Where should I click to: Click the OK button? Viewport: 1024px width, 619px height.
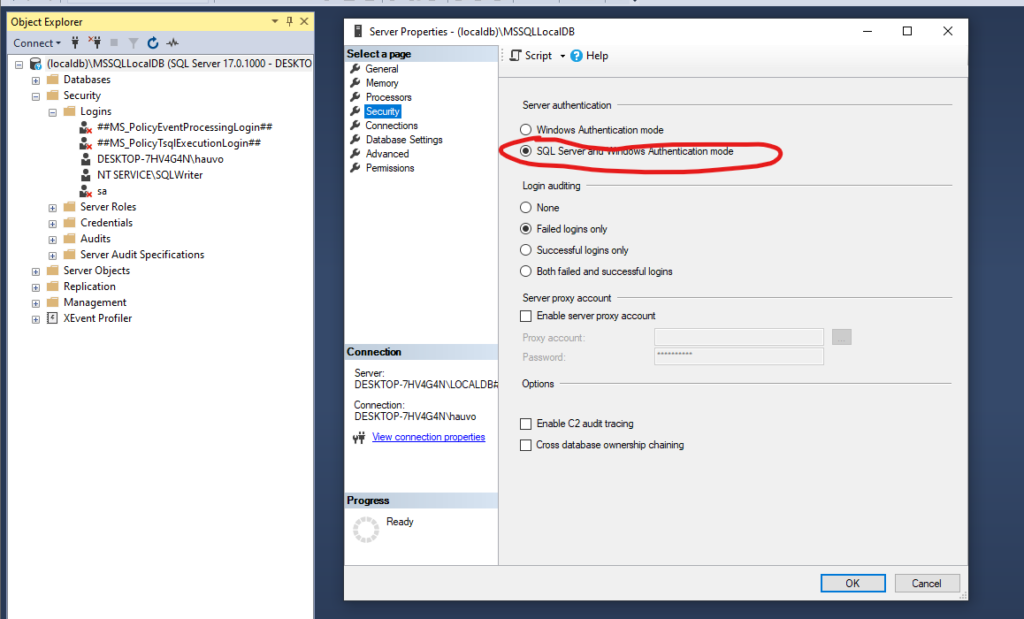pyautogui.click(x=852, y=583)
